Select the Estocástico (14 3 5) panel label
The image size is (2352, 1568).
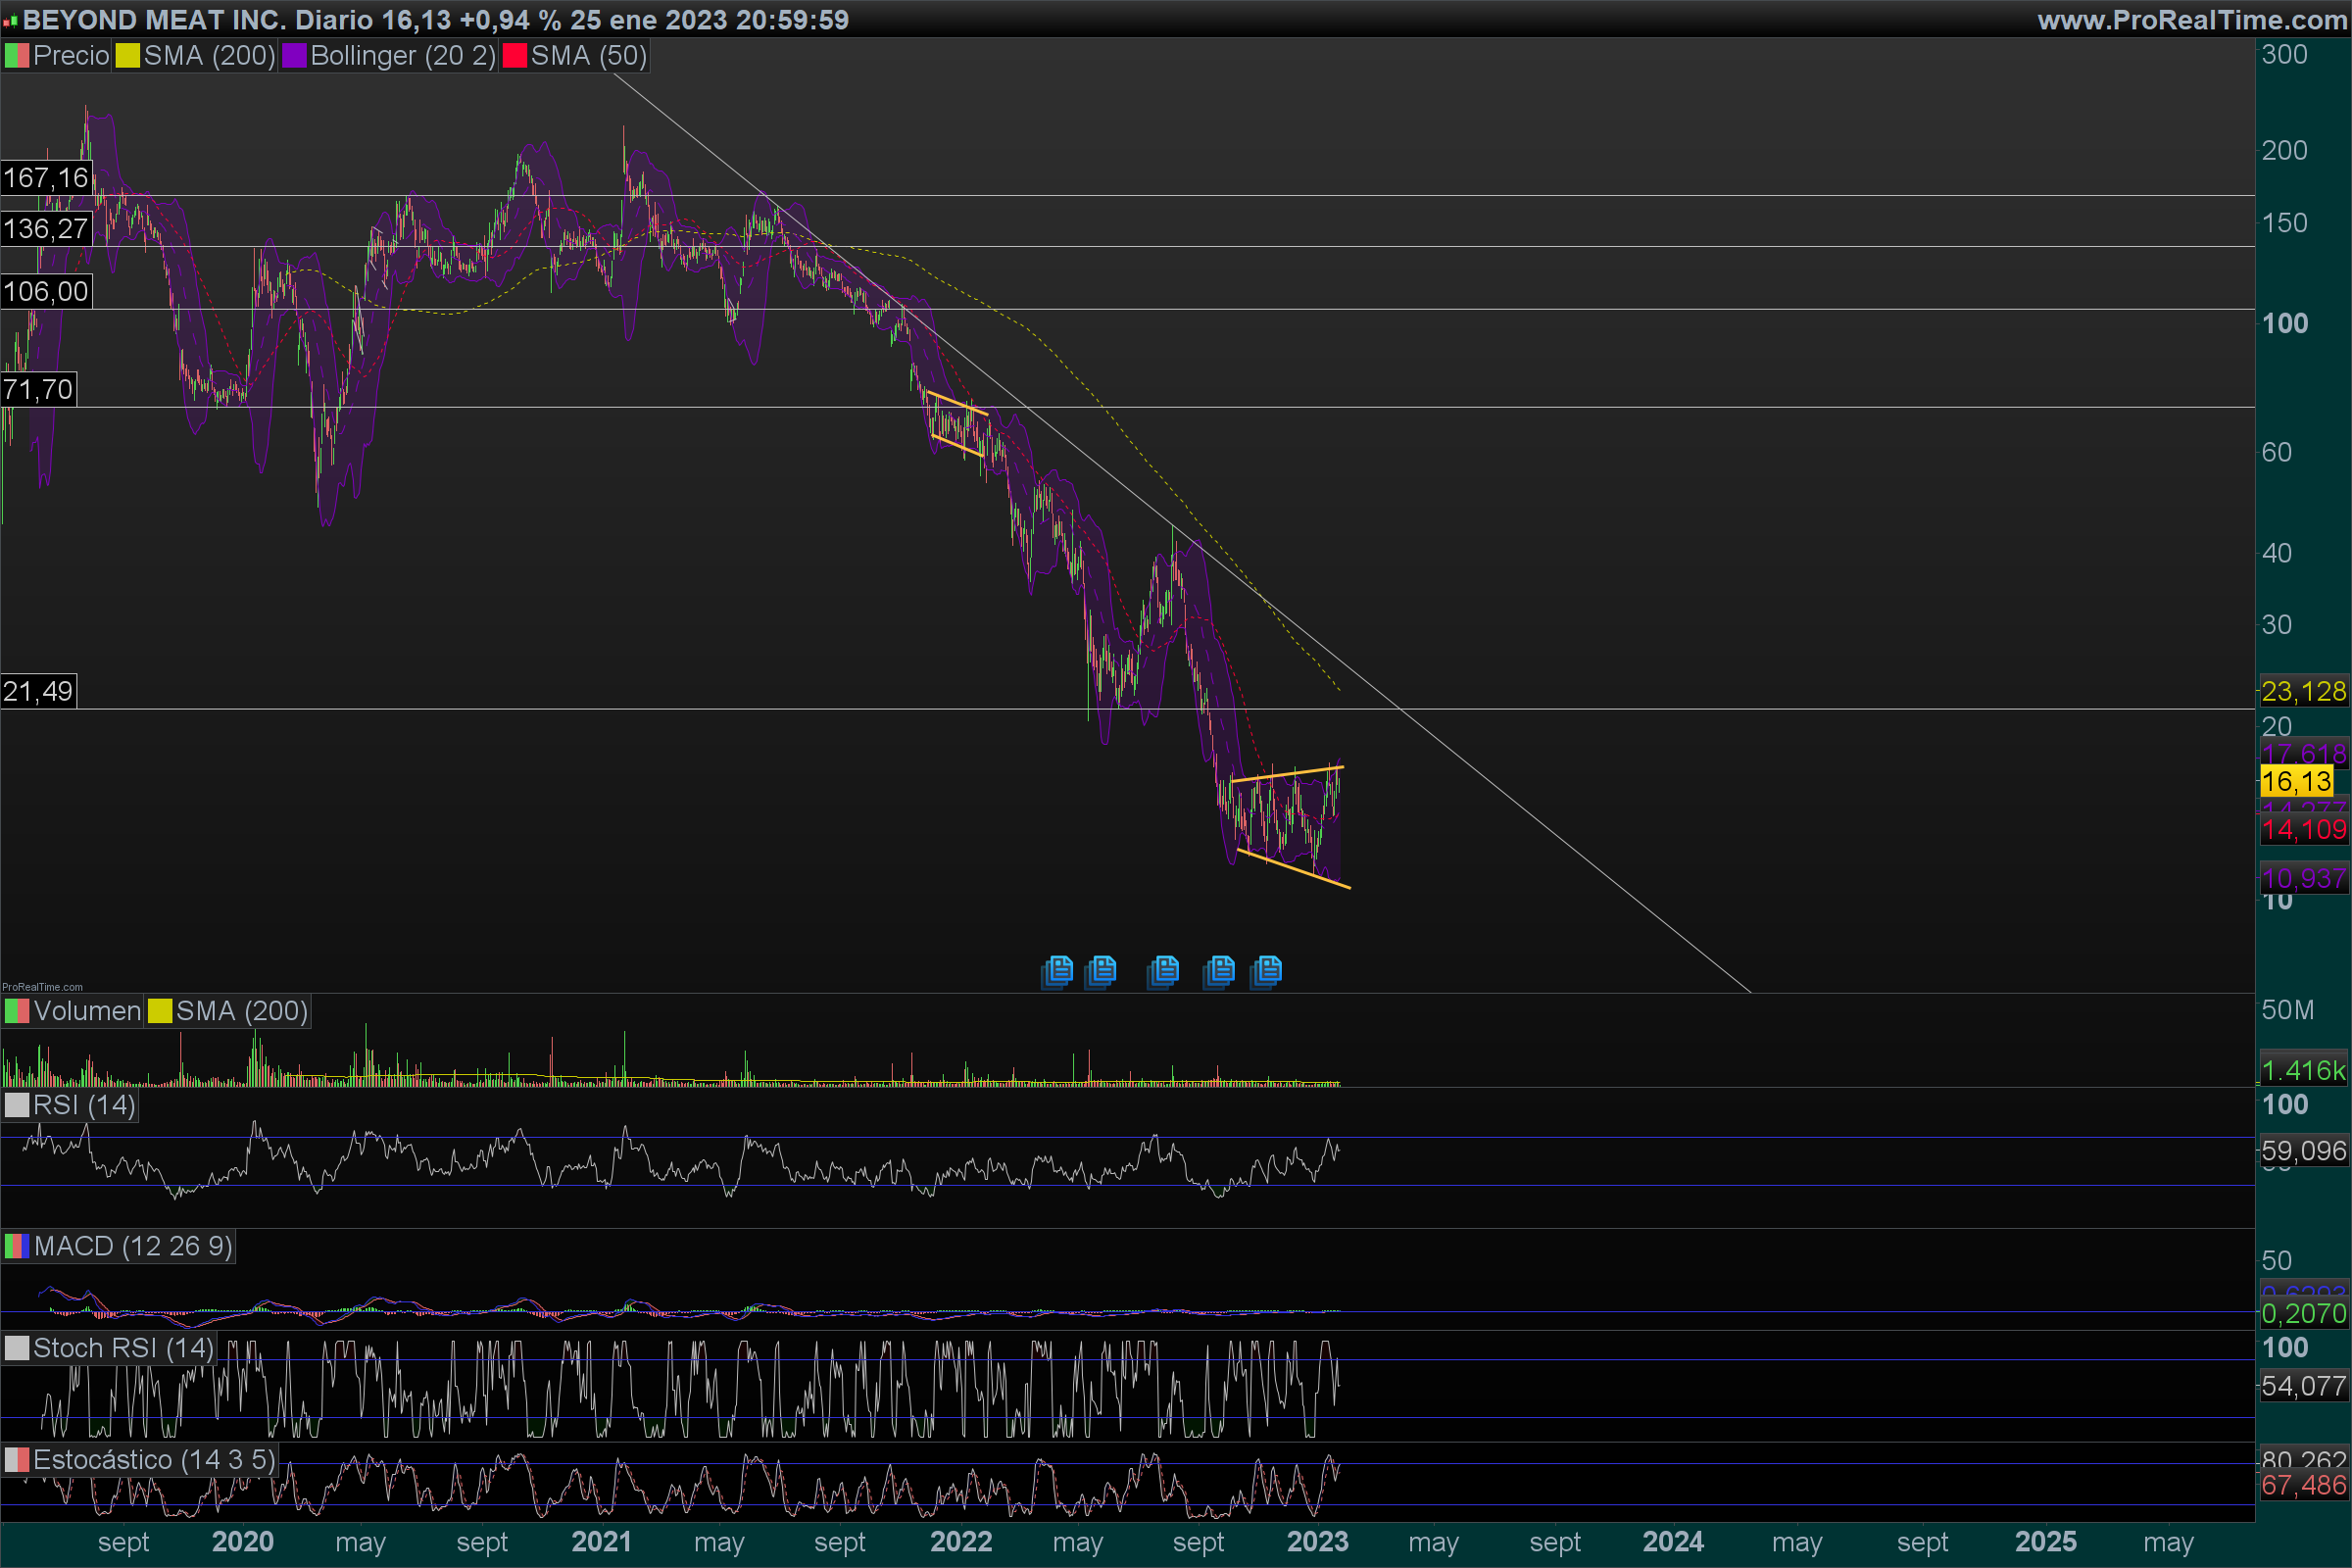[x=153, y=1460]
